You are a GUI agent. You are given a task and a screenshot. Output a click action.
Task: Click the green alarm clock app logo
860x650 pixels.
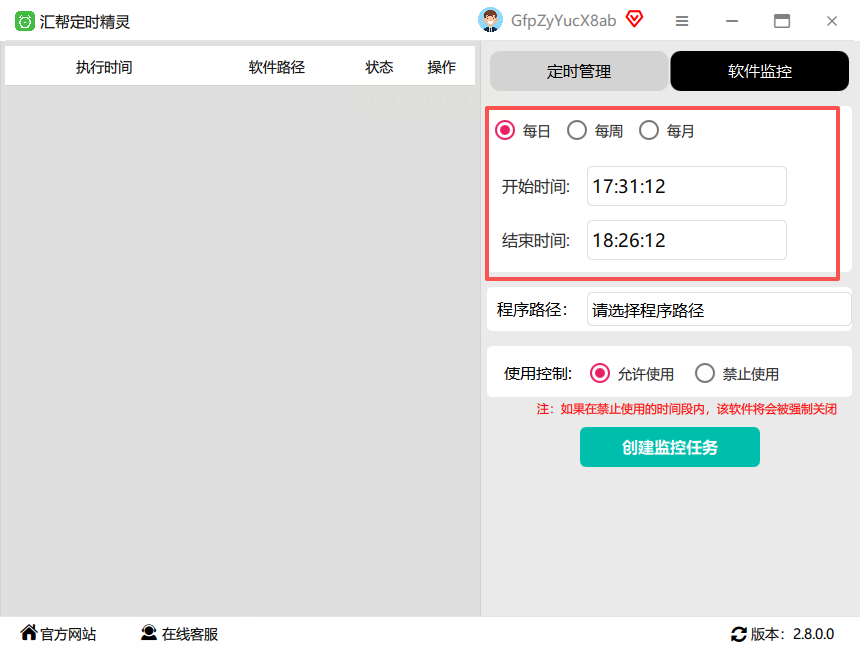[25, 21]
